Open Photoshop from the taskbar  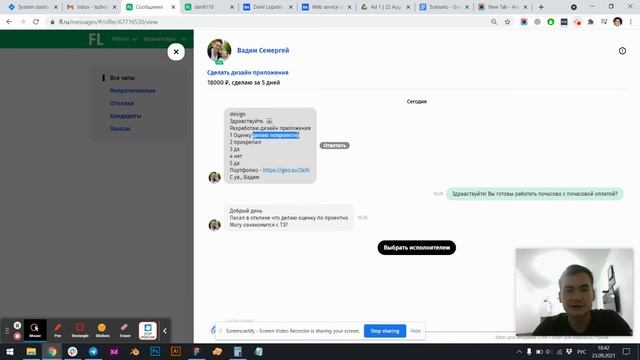point(155,351)
